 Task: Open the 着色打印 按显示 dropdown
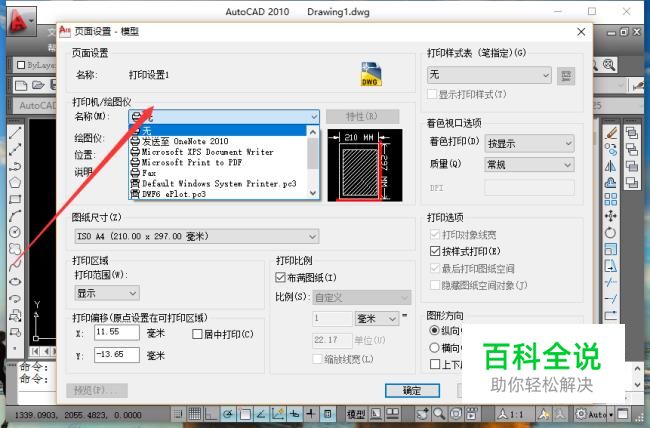tap(529, 143)
